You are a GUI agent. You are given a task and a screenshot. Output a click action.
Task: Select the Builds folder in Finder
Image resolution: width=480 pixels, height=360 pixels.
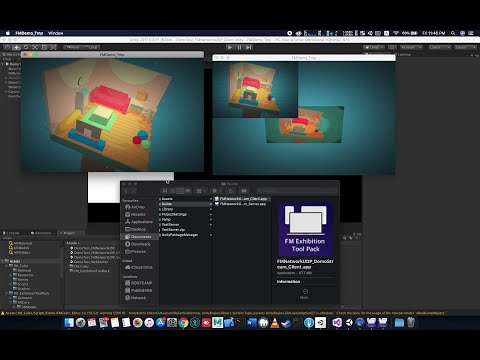tap(186, 204)
